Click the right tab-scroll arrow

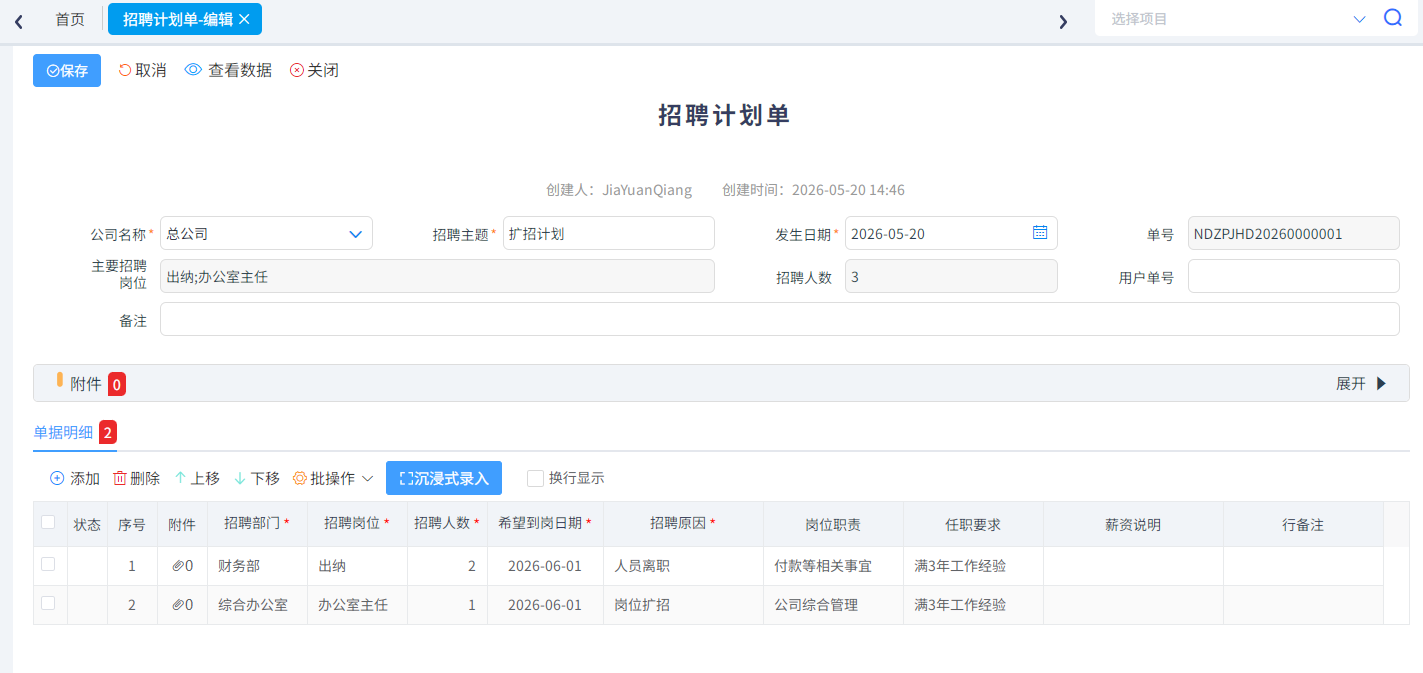[x=1063, y=21]
